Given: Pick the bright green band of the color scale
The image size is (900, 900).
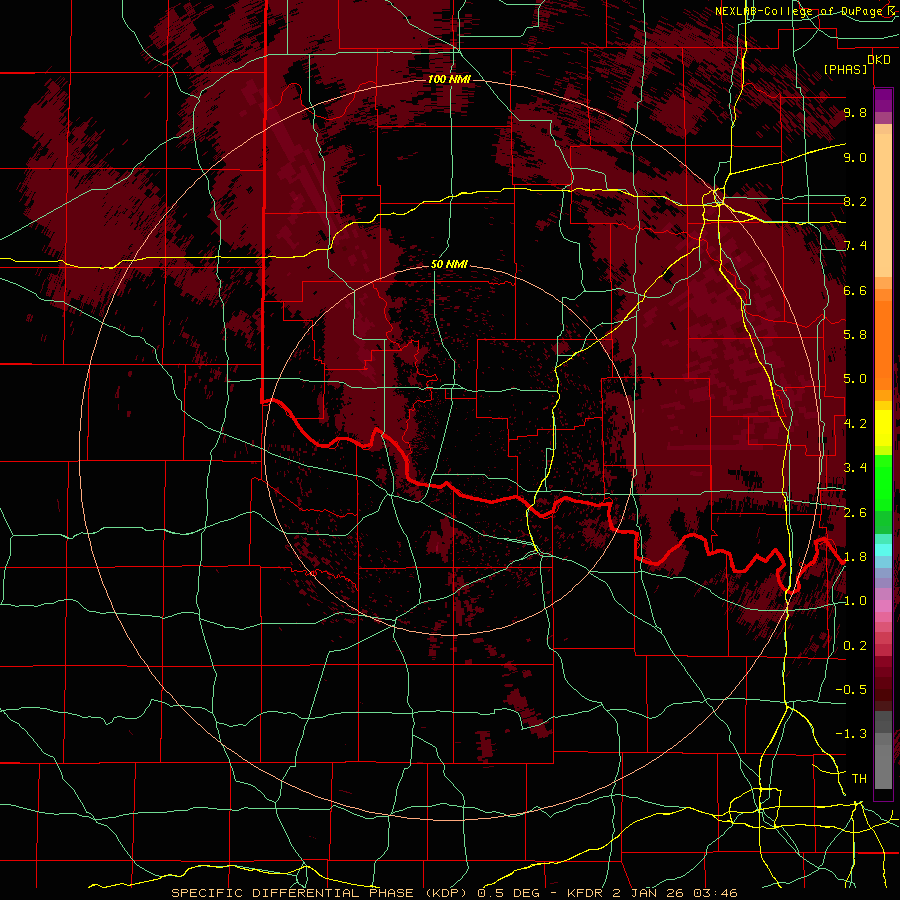Looking at the screenshot, I should pos(883,483).
